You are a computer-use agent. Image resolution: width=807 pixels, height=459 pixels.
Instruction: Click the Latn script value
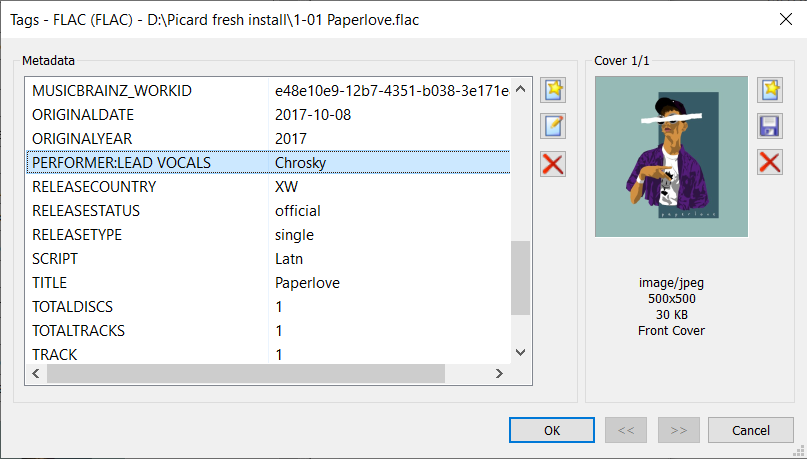pos(289,258)
